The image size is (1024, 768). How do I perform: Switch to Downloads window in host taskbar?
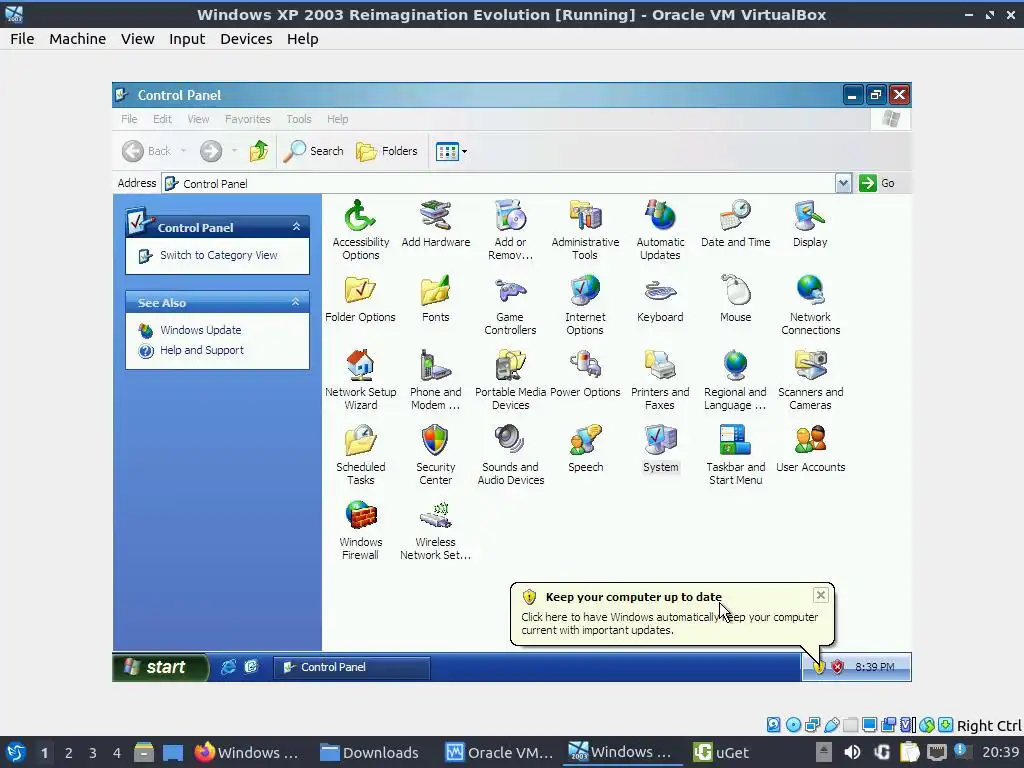[x=370, y=752]
